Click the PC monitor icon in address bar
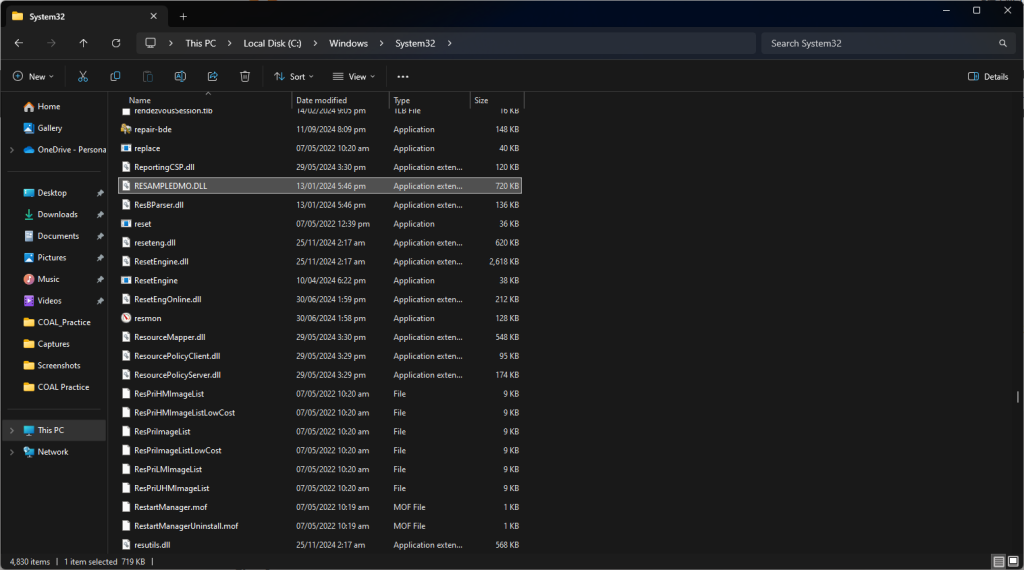Screen dimensions: 1024x570 [150, 43]
